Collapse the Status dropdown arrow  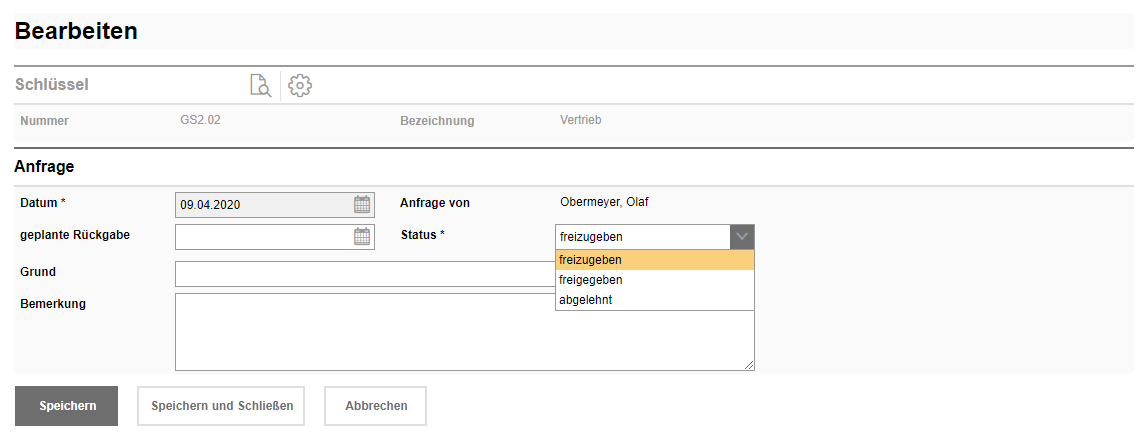click(x=742, y=237)
